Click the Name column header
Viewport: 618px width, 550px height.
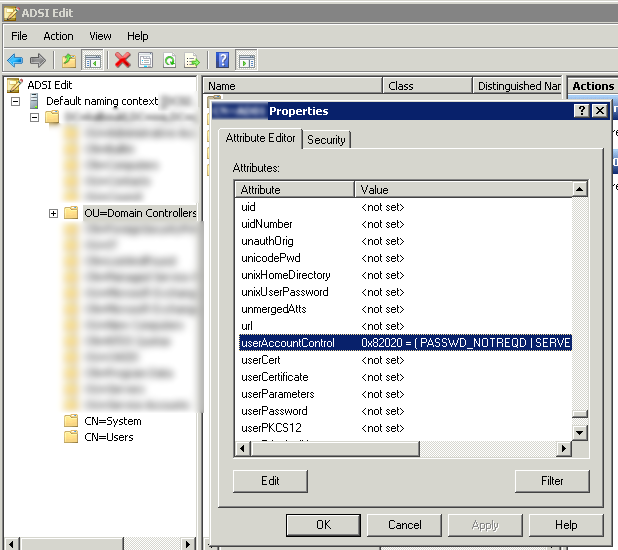click(x=292, y=86)
